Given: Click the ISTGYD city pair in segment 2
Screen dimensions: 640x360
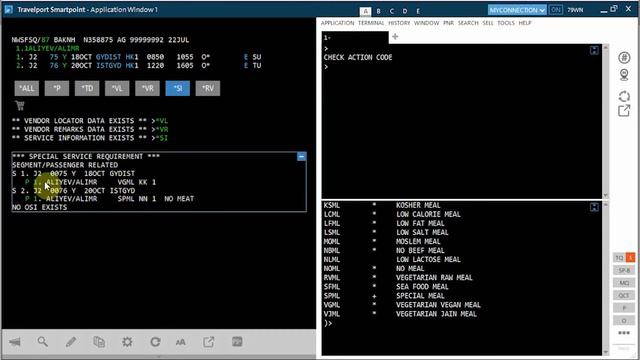Looking at the screenshot, I should pos(109,66).
